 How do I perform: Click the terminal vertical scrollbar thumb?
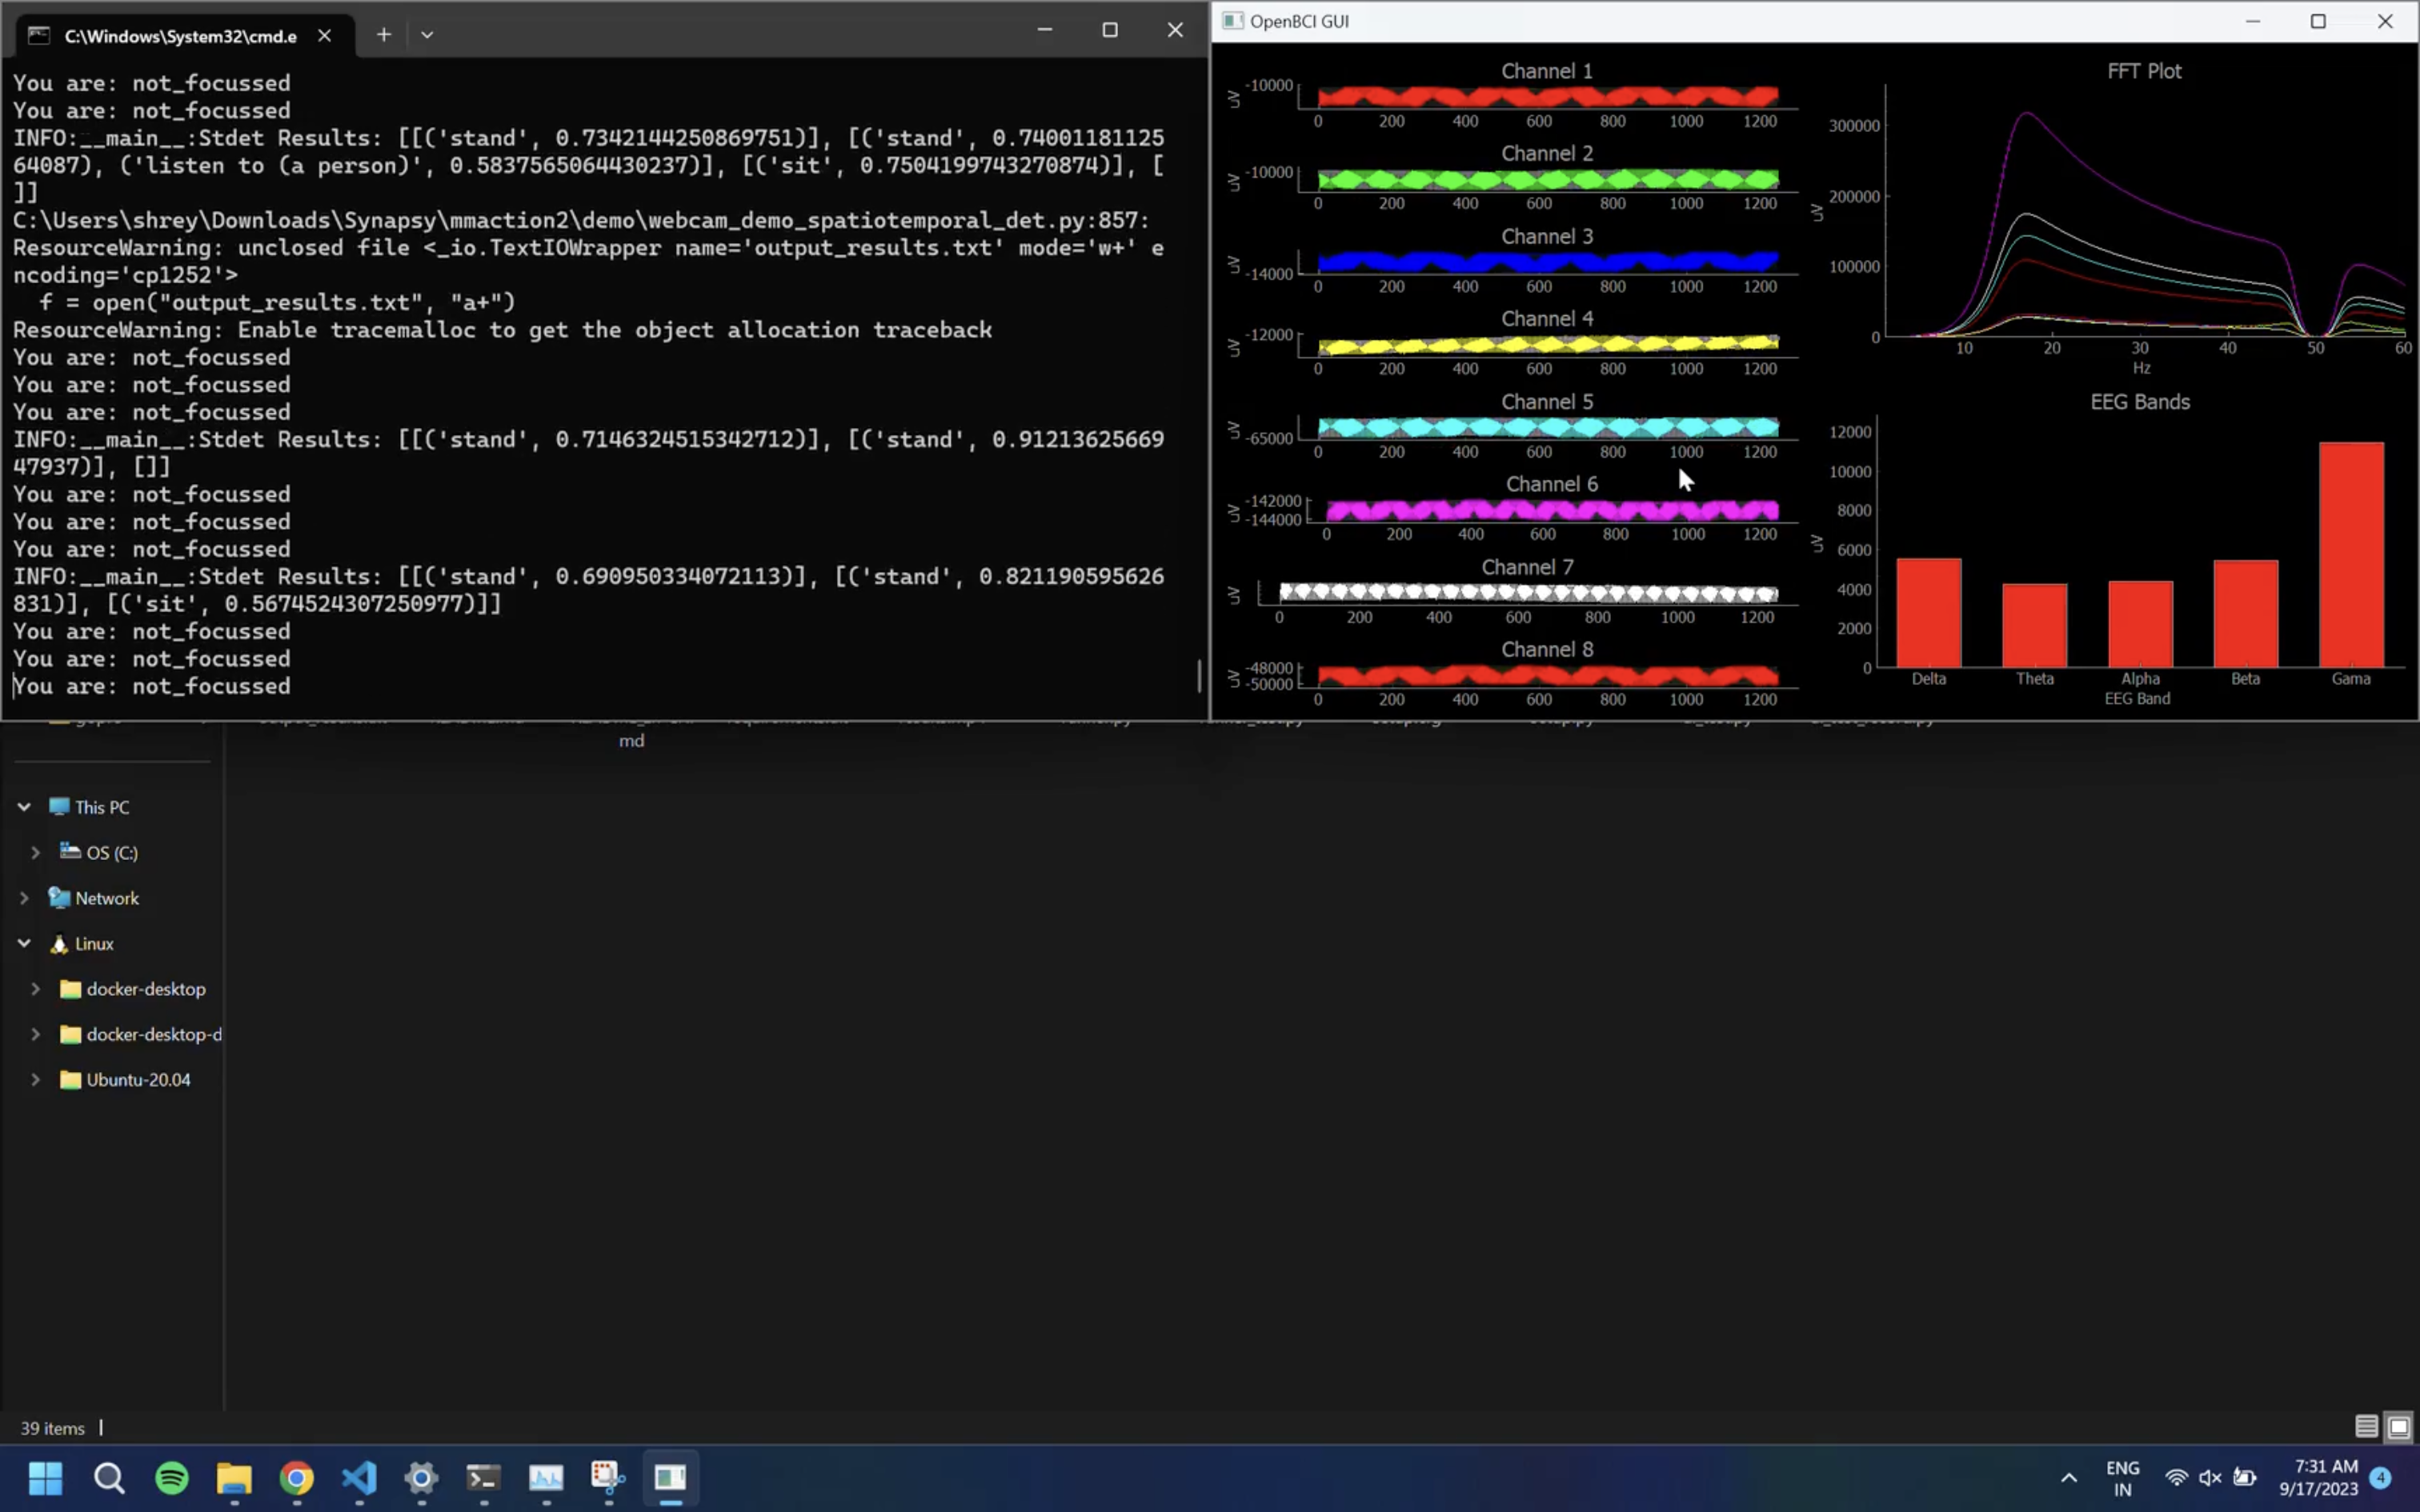pos(1199,676)
